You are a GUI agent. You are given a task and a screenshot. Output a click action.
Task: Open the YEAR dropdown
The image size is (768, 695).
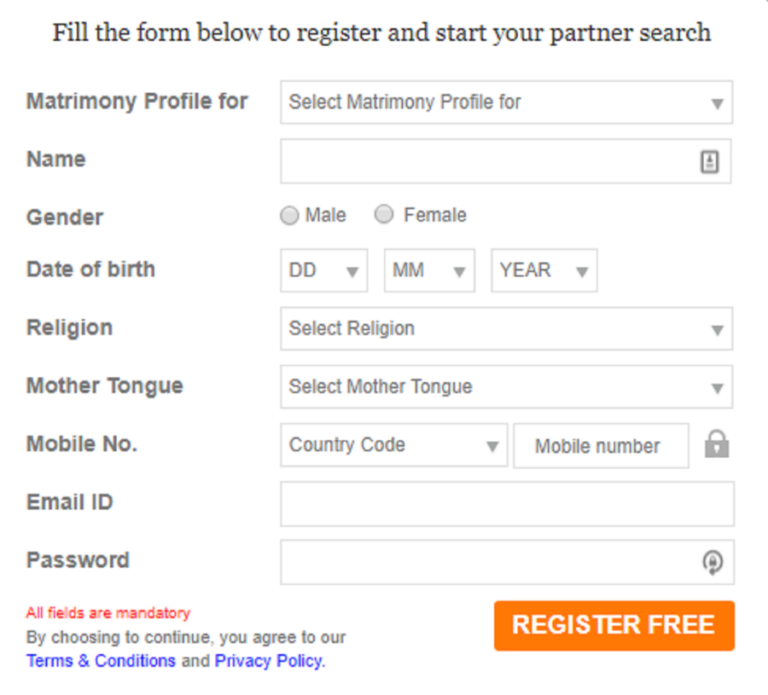[x=543, y=270]
